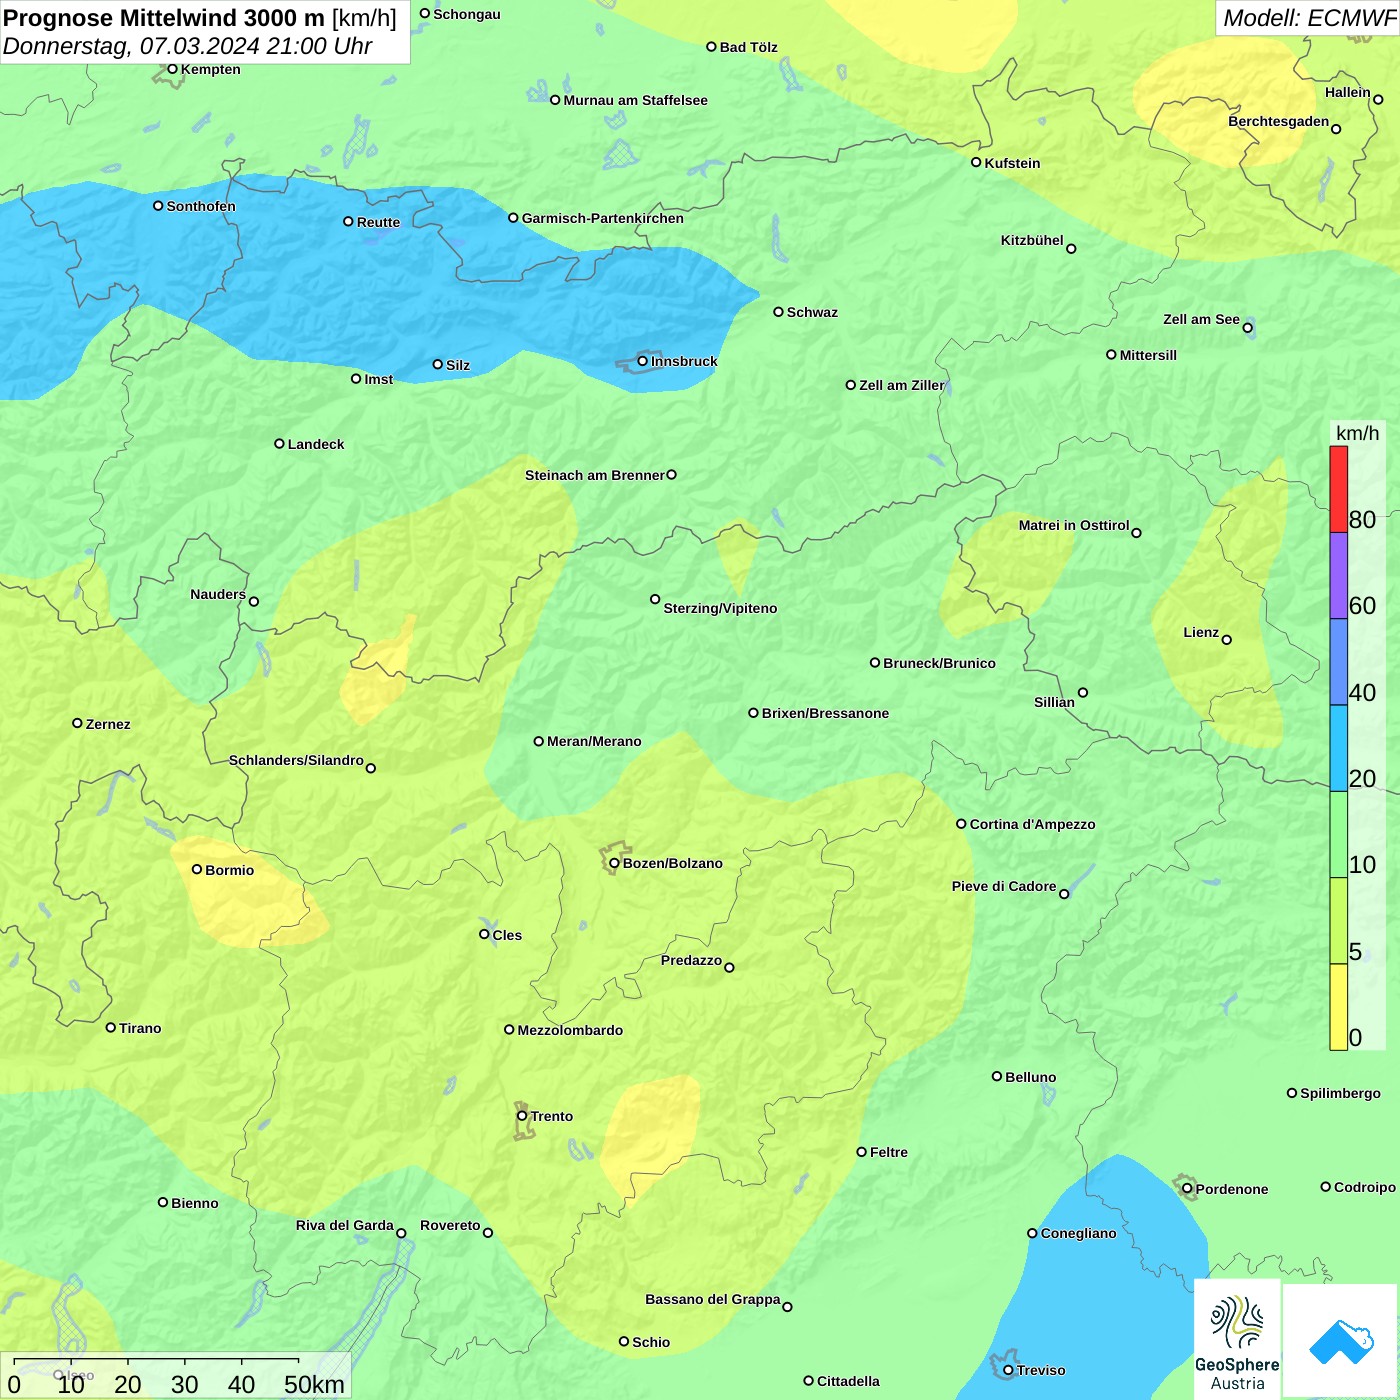Screen dimensions: 1400x1400
Task: Click the Meran/Merano marker
Action: pos(539,741)
